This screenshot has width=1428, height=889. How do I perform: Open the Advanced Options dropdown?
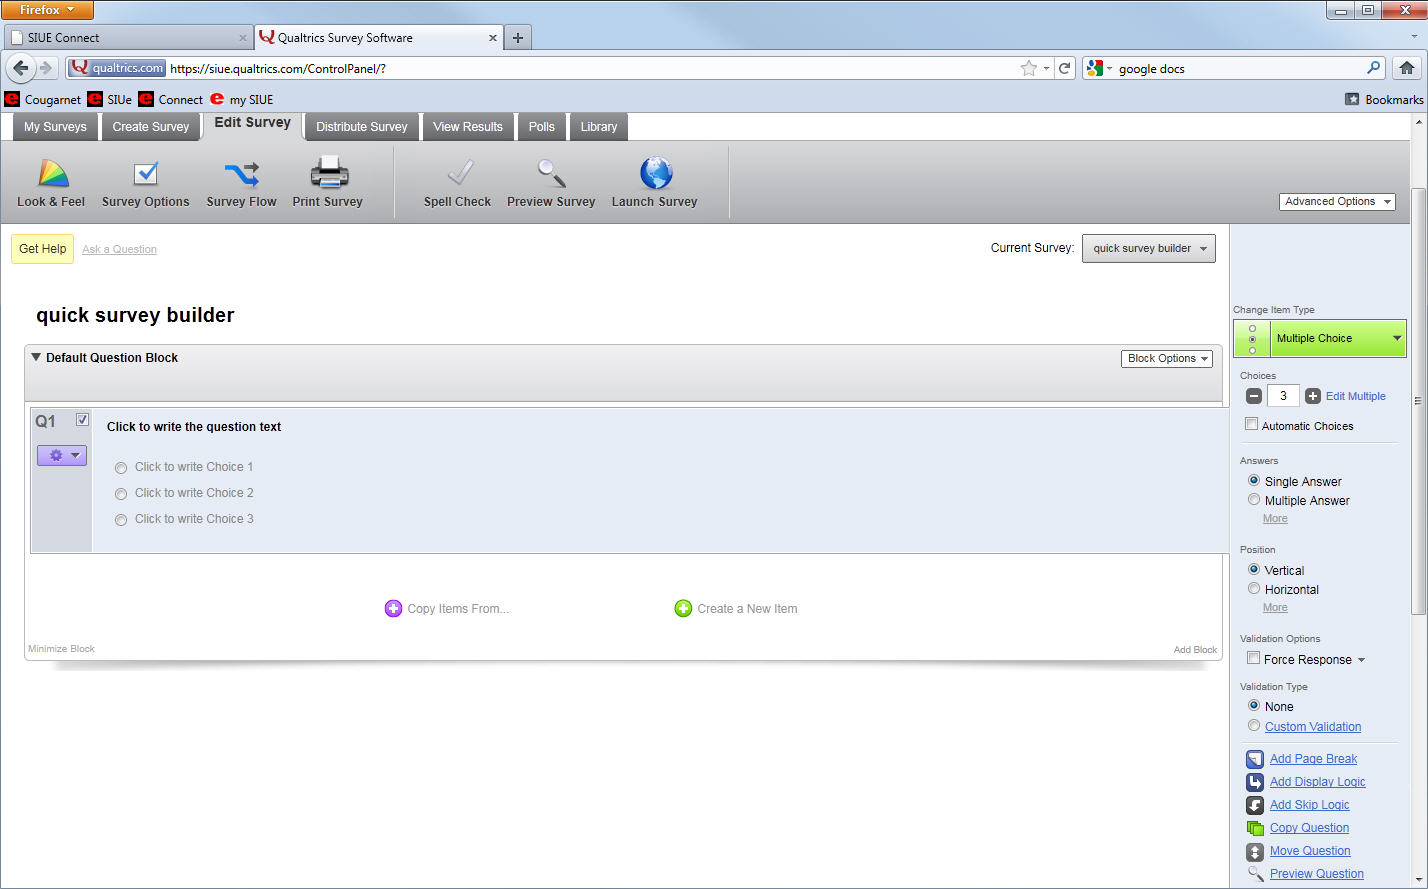pos(1337,202)
